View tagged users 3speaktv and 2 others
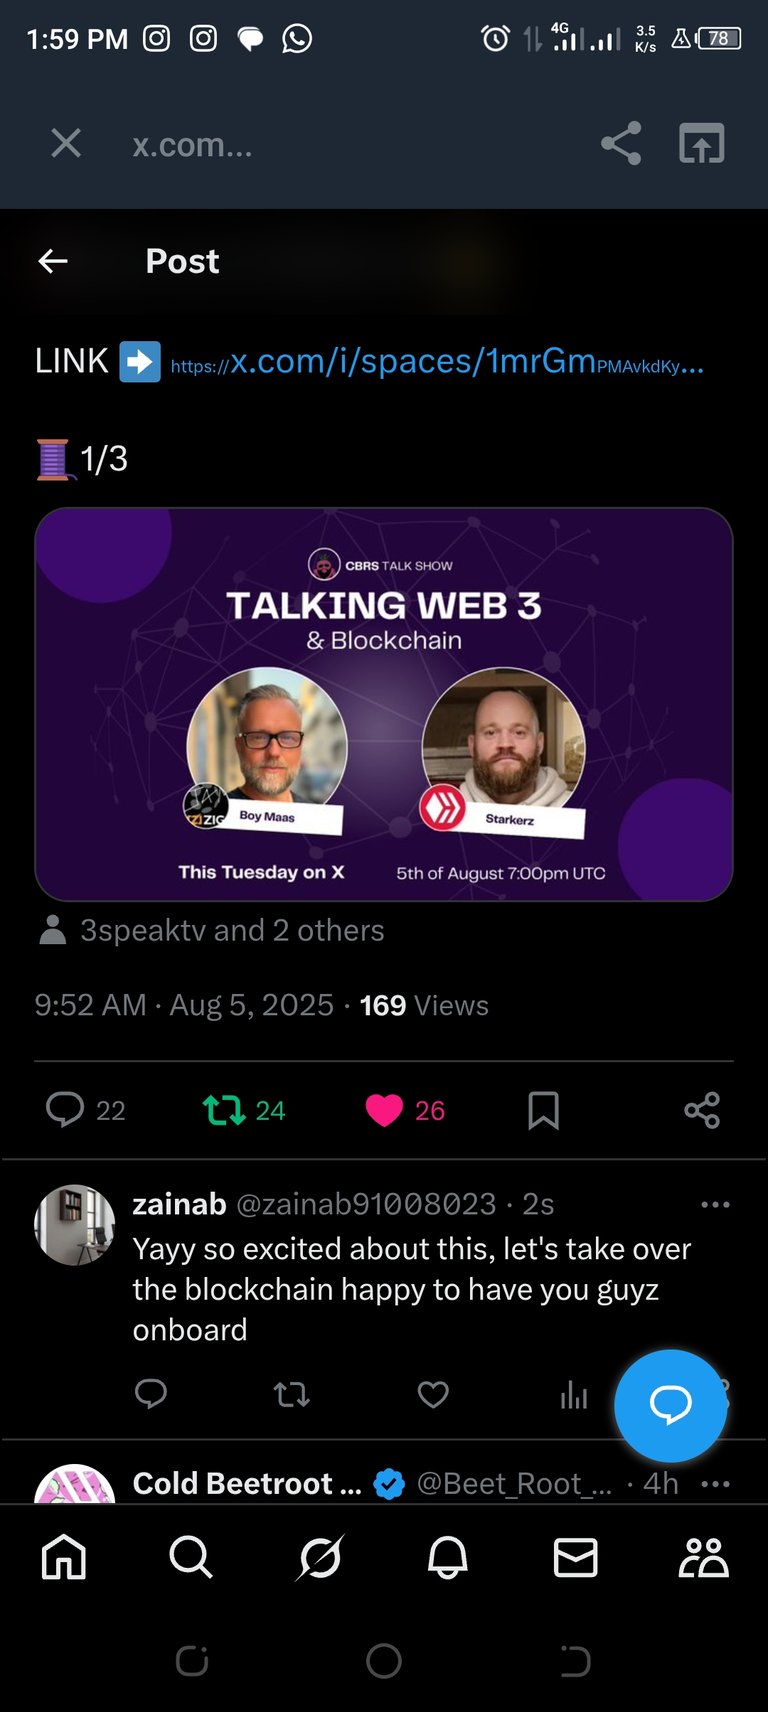The height and width of the screenshot is (1712, 768). 211,931
